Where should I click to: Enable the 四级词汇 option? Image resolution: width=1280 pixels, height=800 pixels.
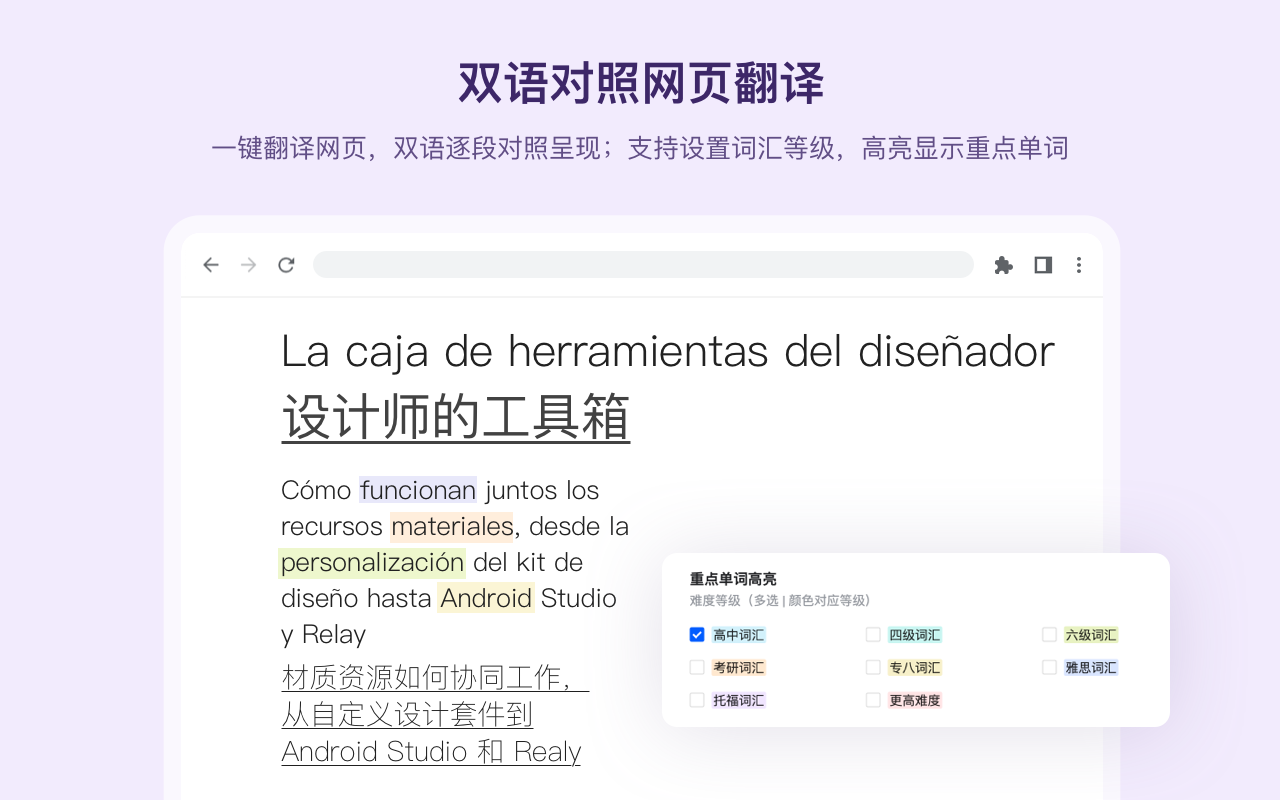click(x=873, y=634)
